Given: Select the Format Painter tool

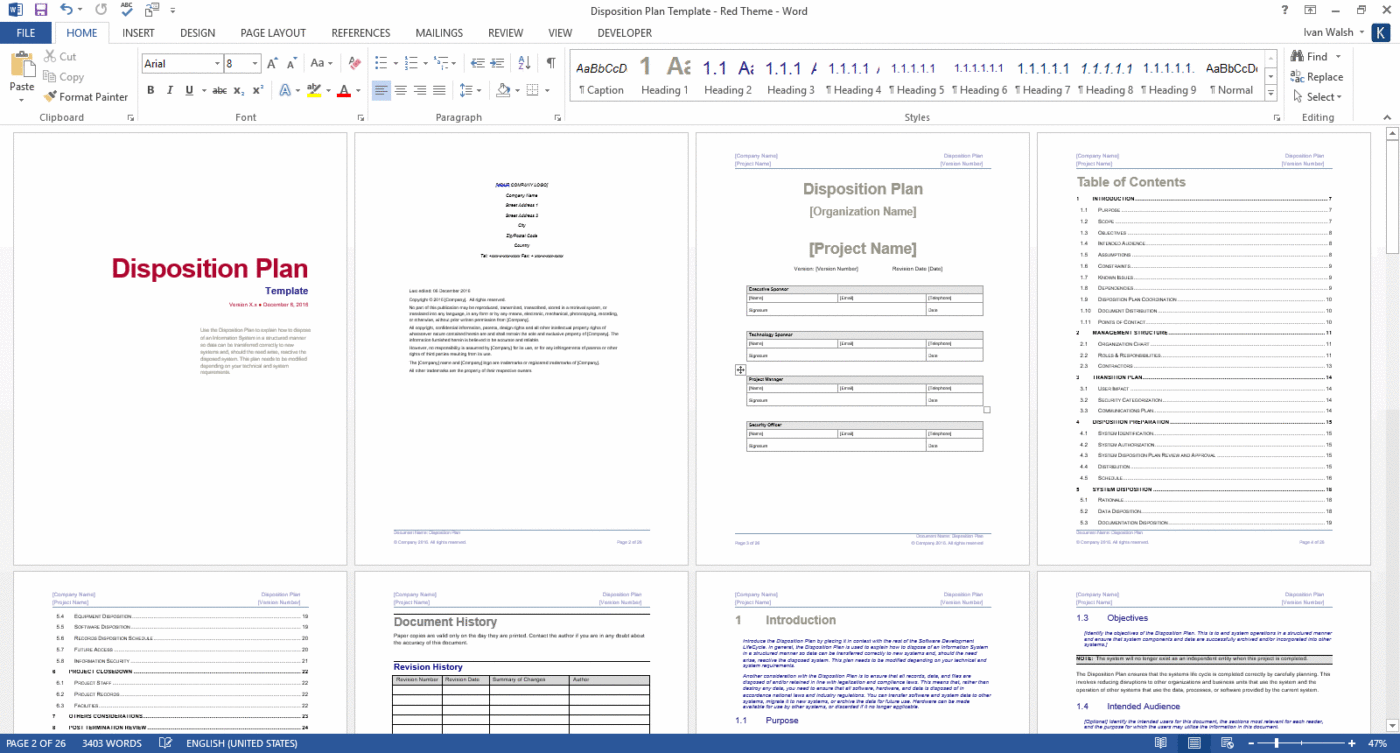Looking at the screenshot, I should click(x=86, y=96).
